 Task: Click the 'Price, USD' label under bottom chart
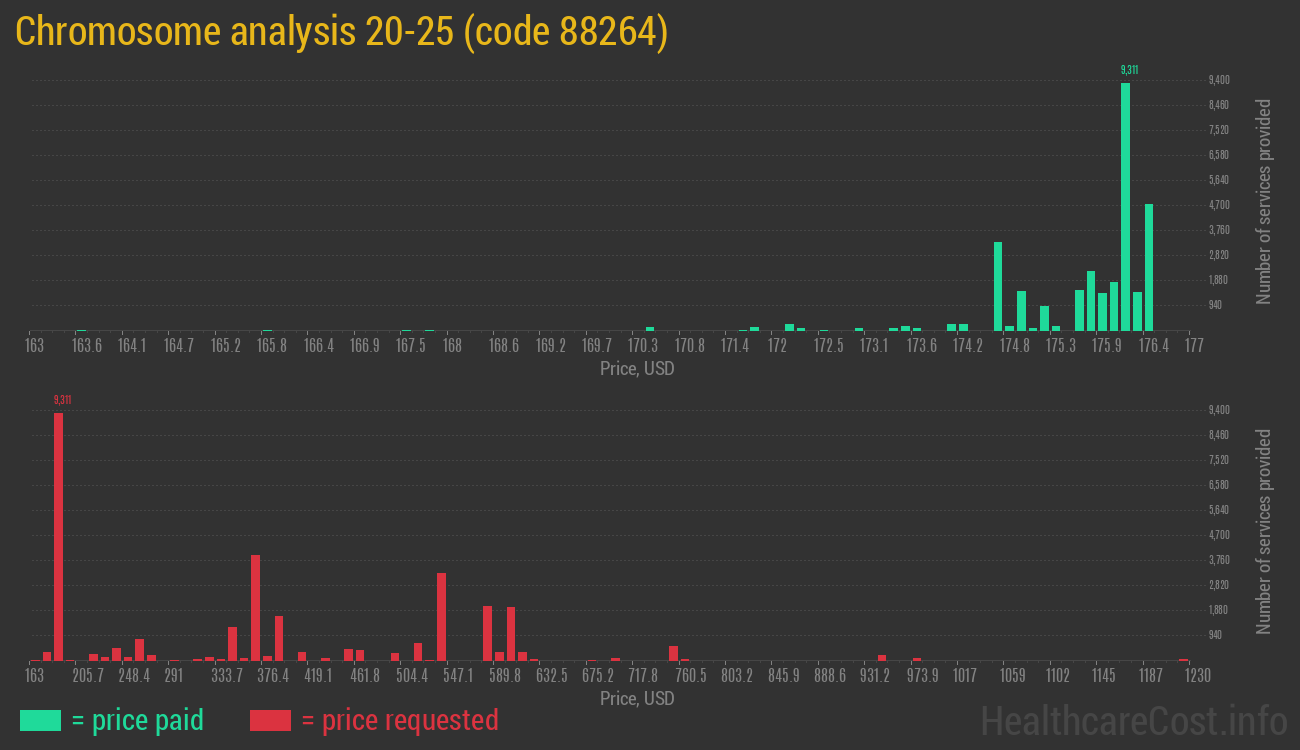(637, 698)
